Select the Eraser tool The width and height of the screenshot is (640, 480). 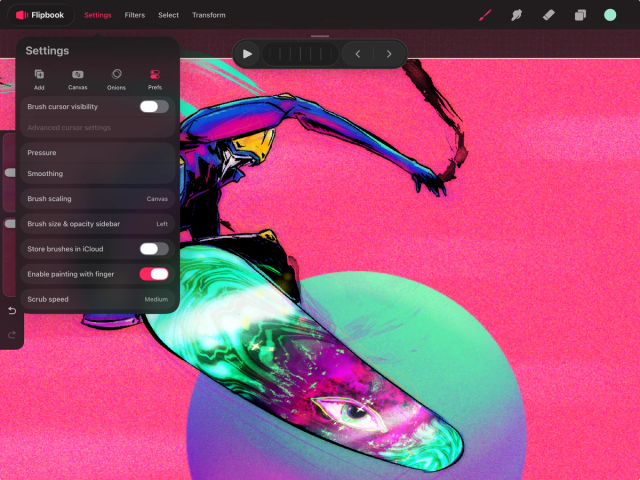(548, 16)
